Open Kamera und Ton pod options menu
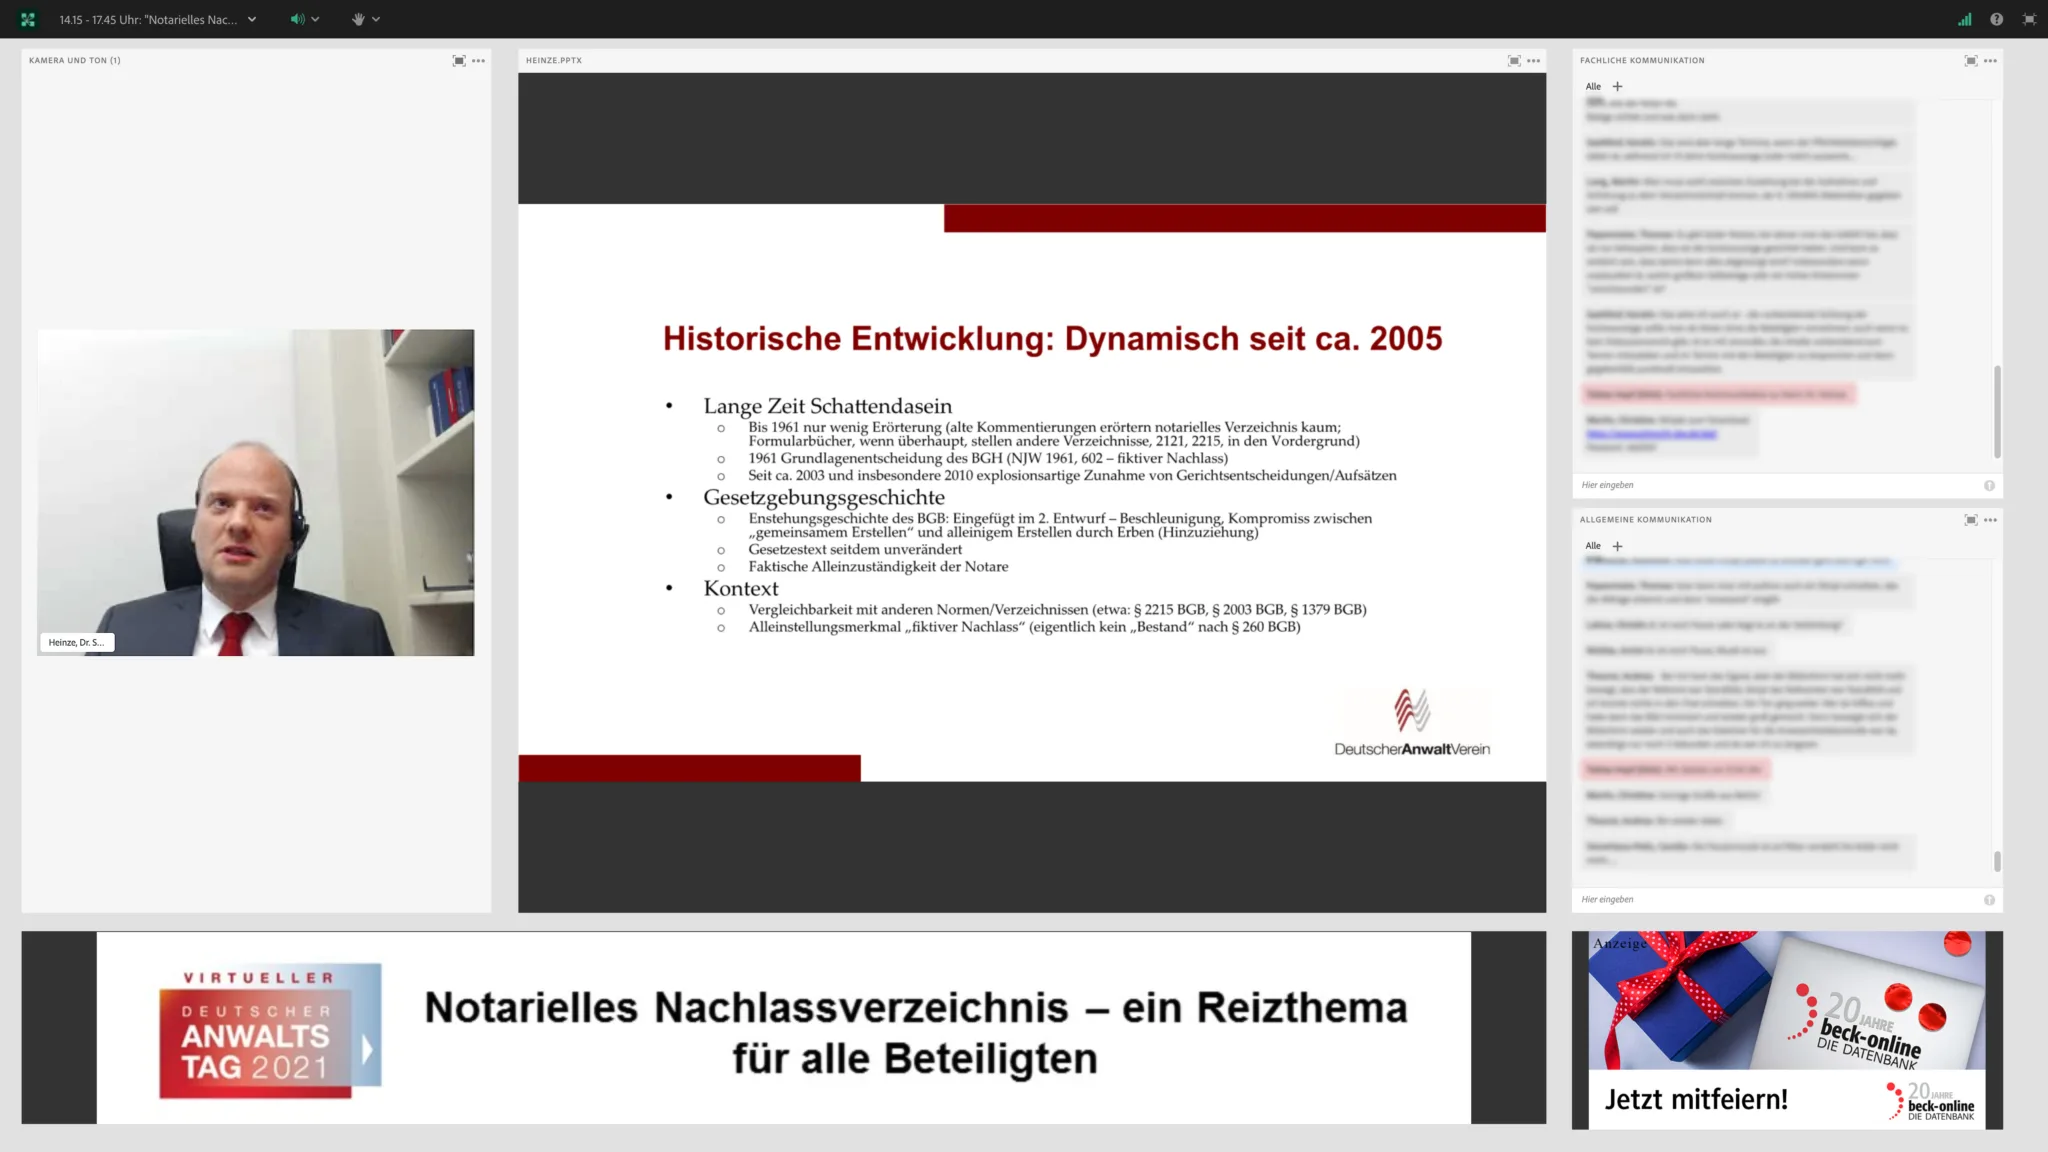The image size is (2048, 1152). pos(479,61)
